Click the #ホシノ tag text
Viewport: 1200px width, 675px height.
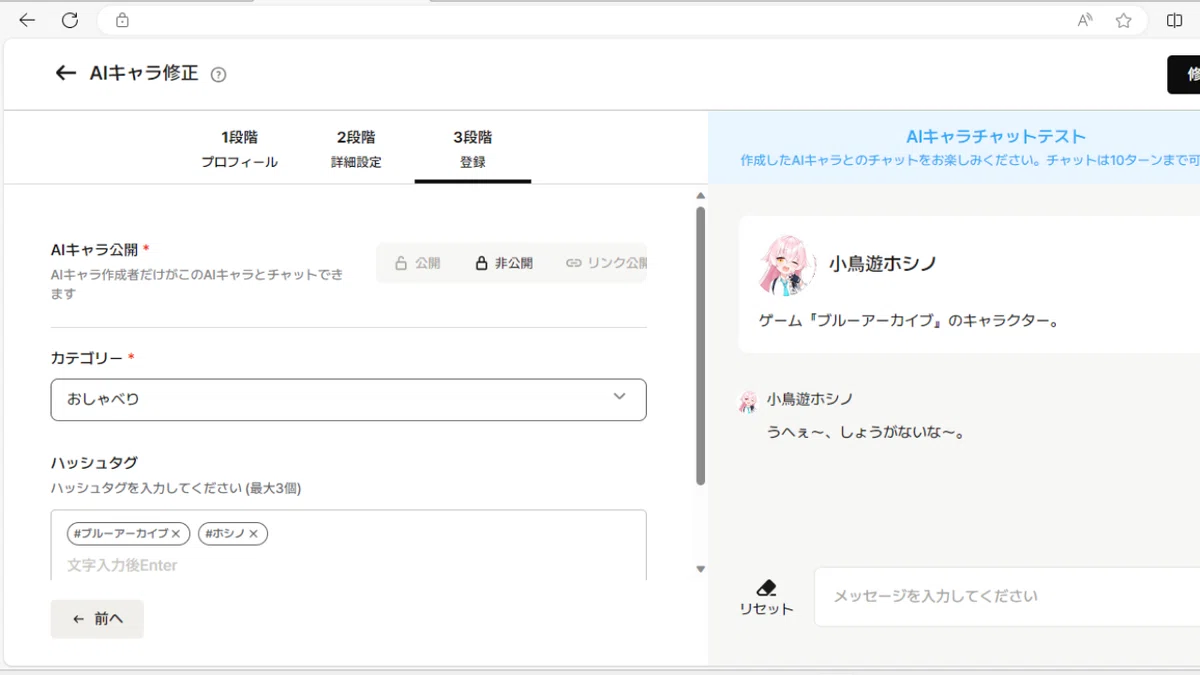pos(225,534)
